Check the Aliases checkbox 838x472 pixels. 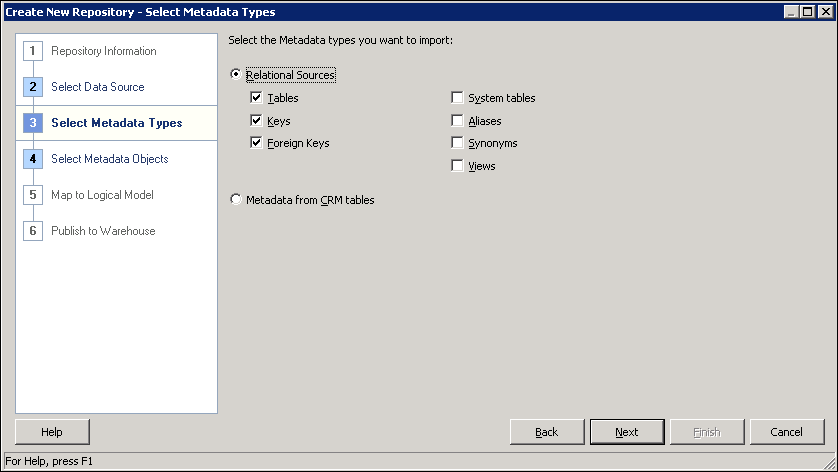coord(458,121)
